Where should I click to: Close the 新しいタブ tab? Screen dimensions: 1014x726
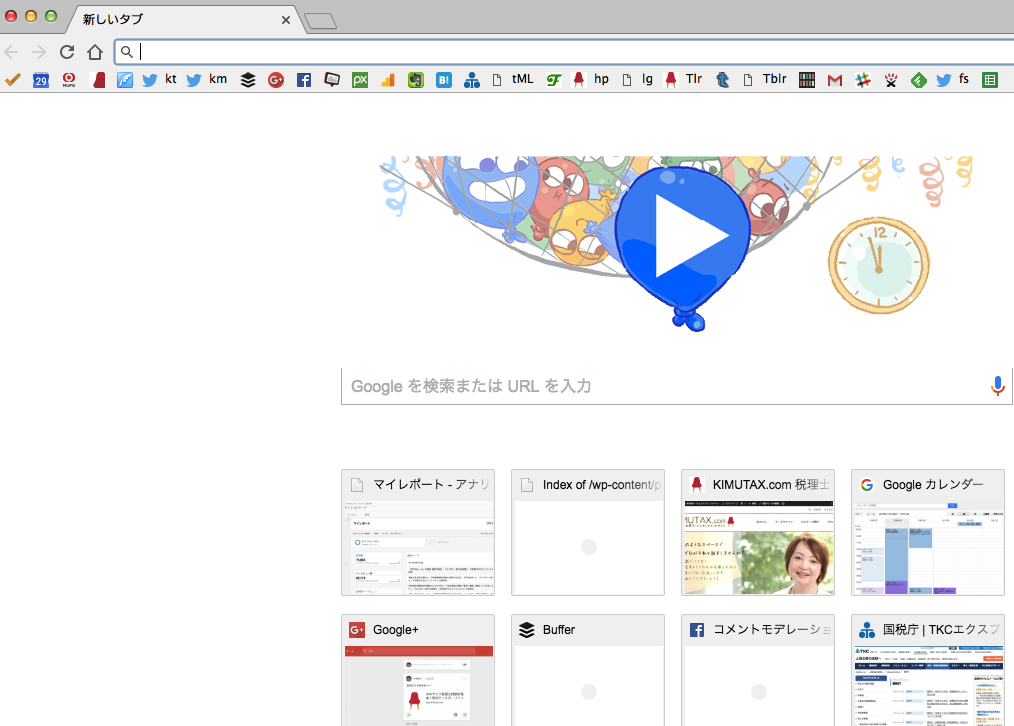click(x=286, y=20)
